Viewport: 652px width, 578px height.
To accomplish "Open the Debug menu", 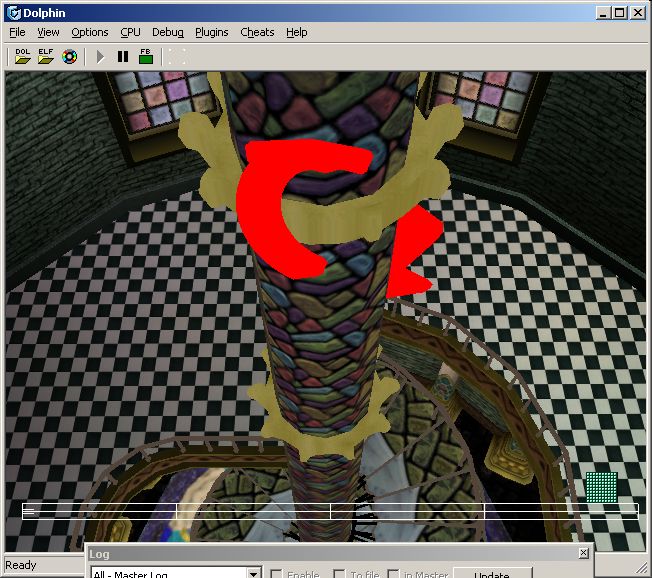I will (168, 32).
